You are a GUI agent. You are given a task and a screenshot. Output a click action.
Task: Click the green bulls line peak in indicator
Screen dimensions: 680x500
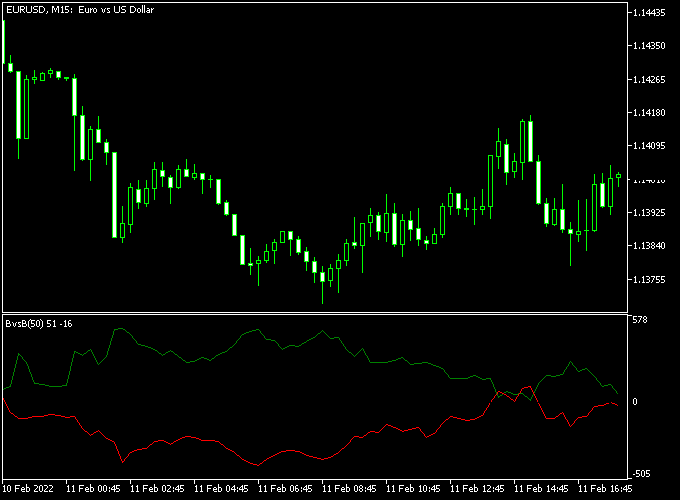click(x=119, y=328)
